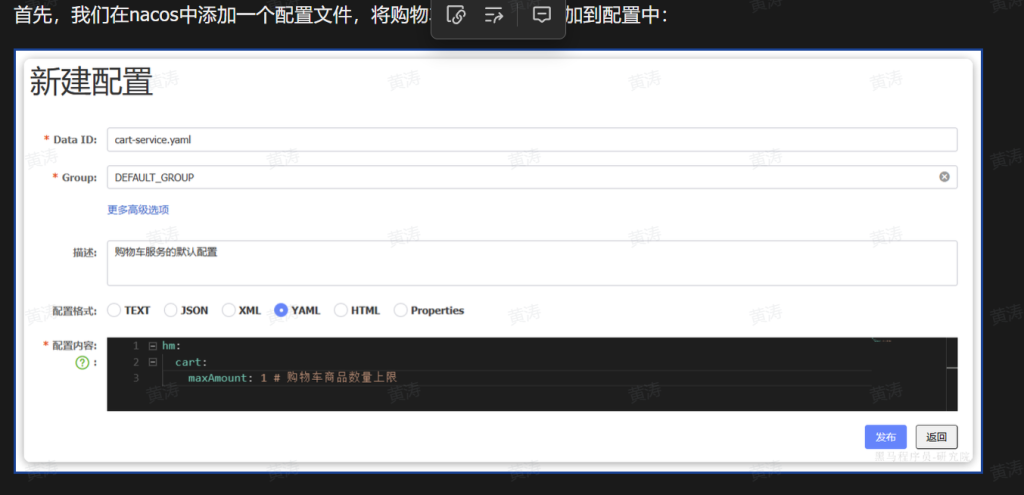Select the TEXT format radio button

pyautogui.click(x=114, y=310)
